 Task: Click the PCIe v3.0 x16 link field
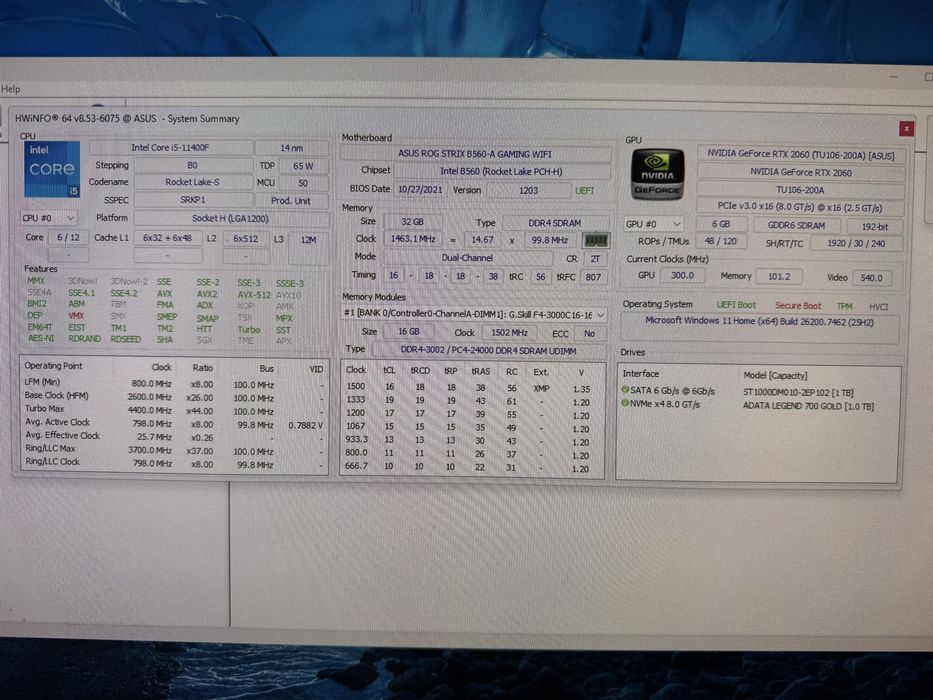pyautogui.click(x=800, y=207)
